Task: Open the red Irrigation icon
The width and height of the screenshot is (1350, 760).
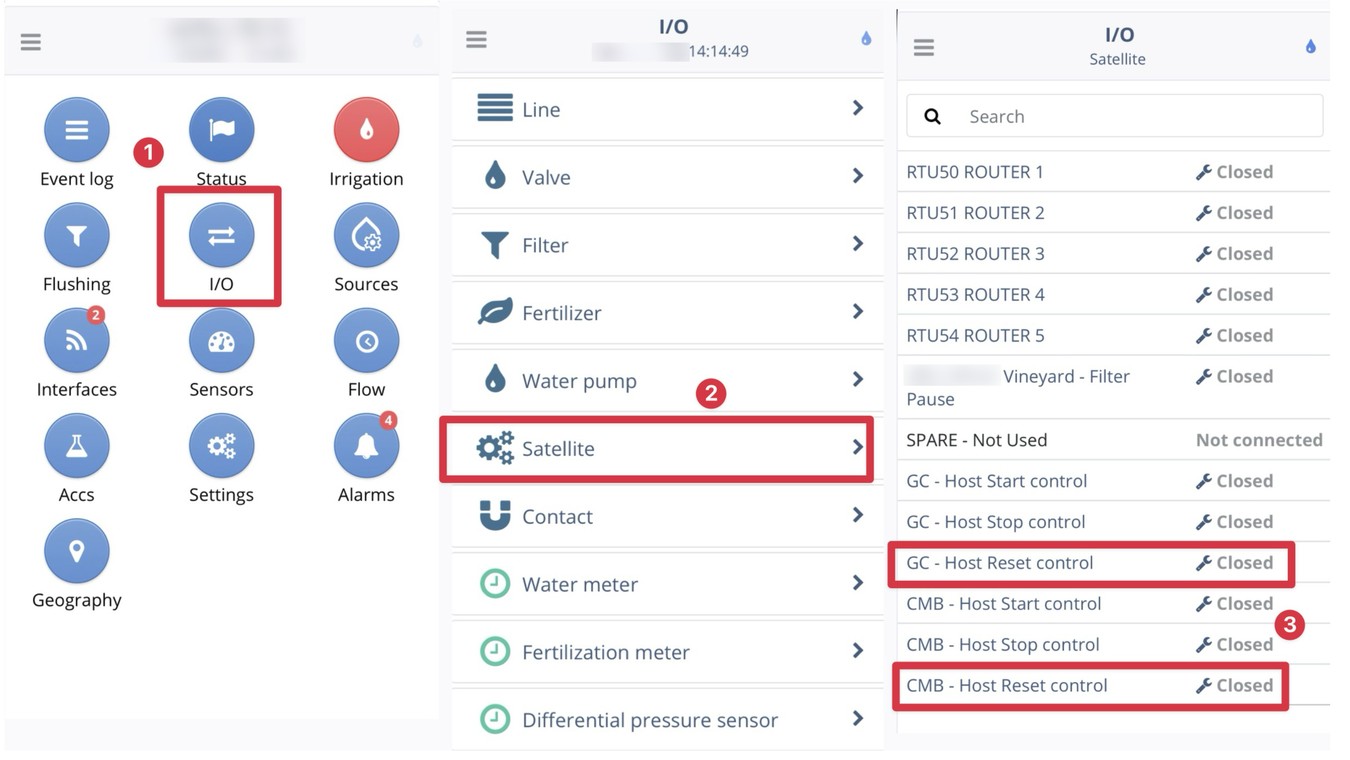Action: (x=366, y=131)
